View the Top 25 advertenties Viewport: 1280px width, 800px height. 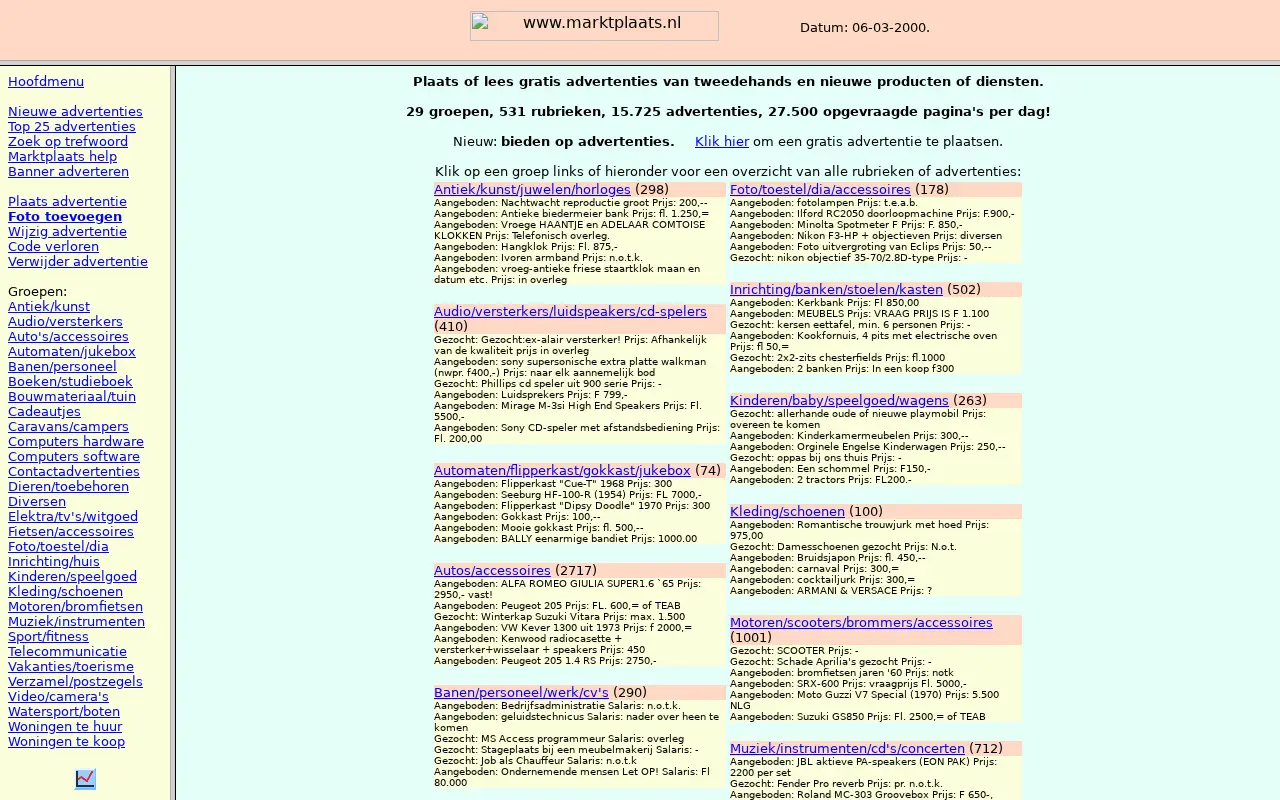click(72, 126)
